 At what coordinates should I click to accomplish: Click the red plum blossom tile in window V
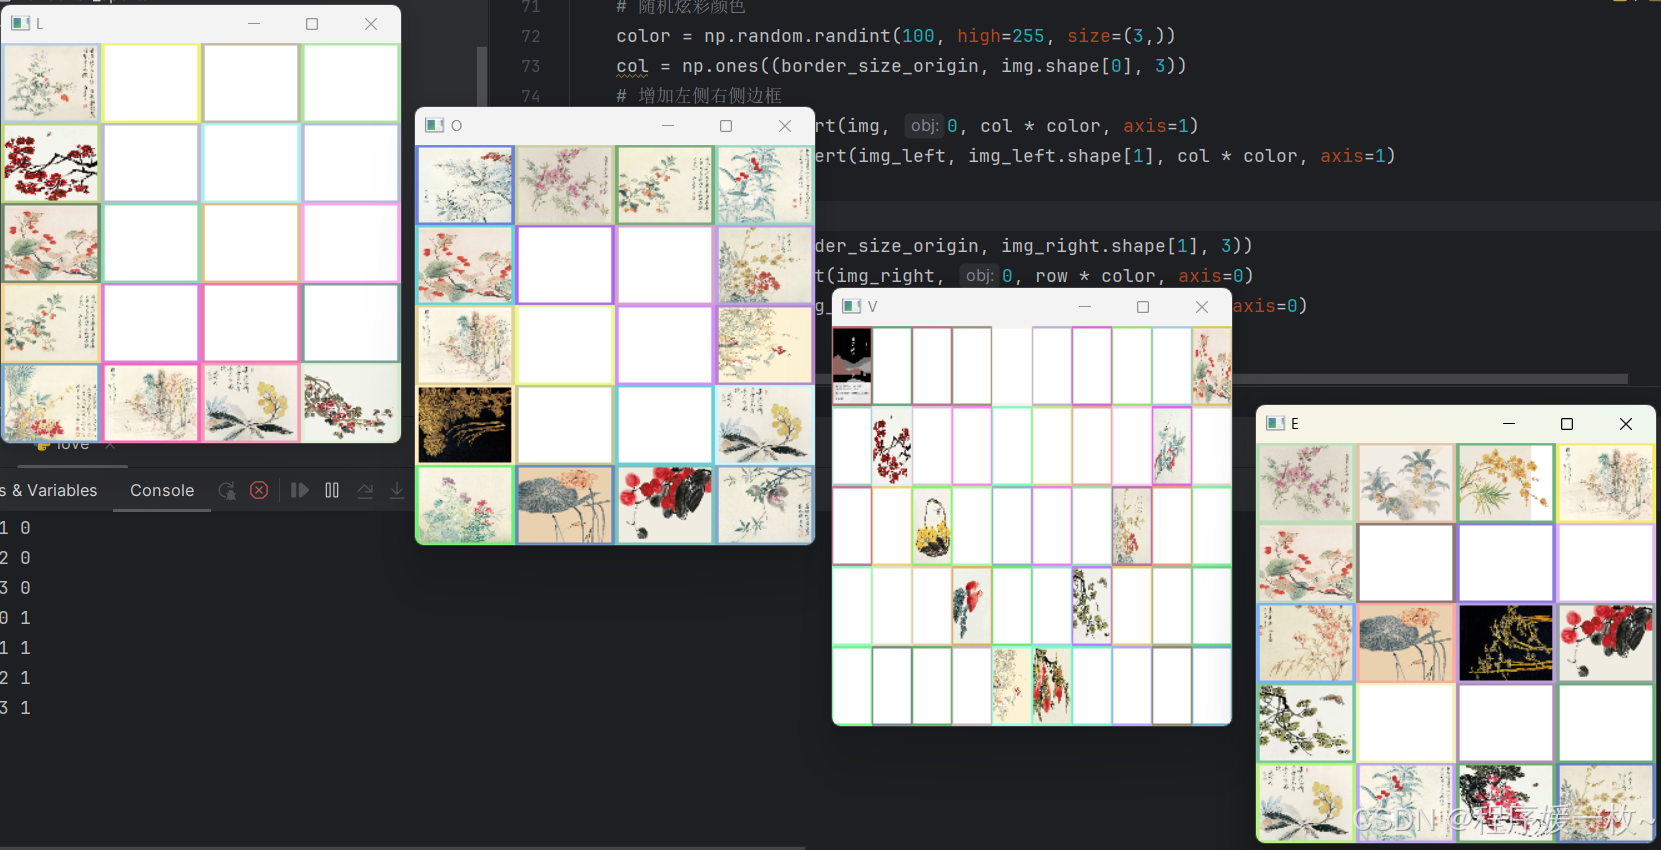892,446
